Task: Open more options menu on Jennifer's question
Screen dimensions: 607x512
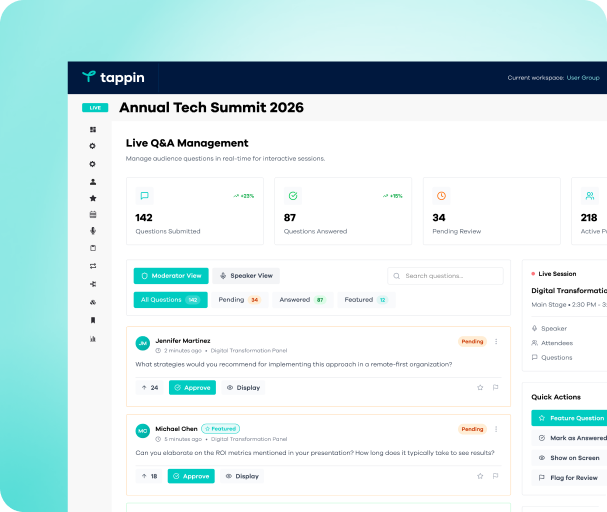Action: click(496, 341)
